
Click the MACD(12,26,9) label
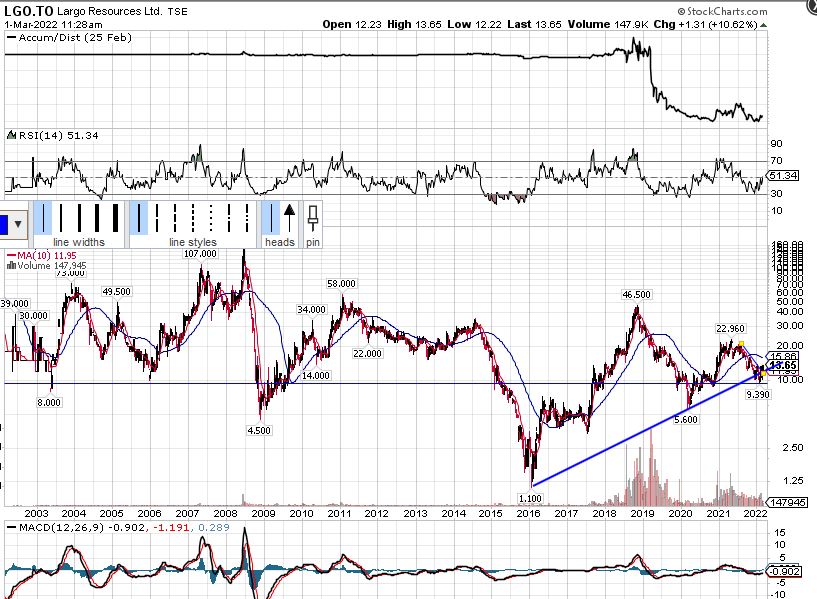63,527
